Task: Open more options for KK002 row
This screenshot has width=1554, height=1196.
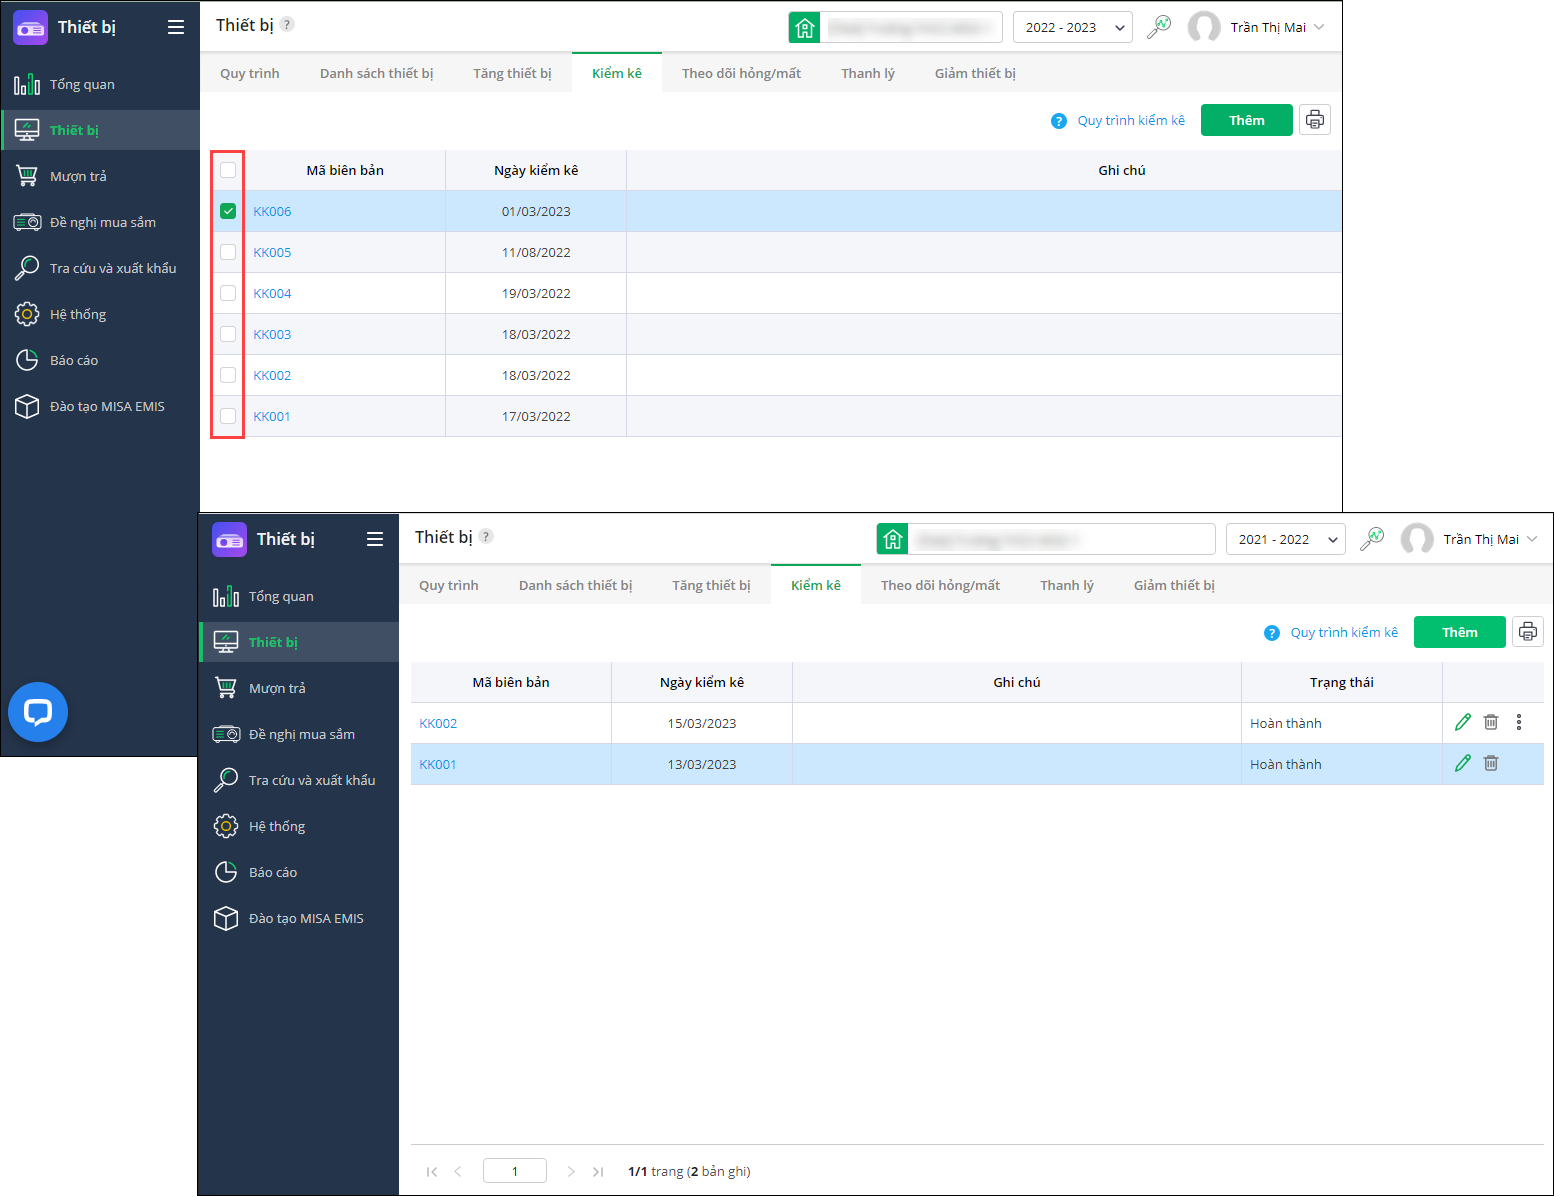Action: [1519, 722]
